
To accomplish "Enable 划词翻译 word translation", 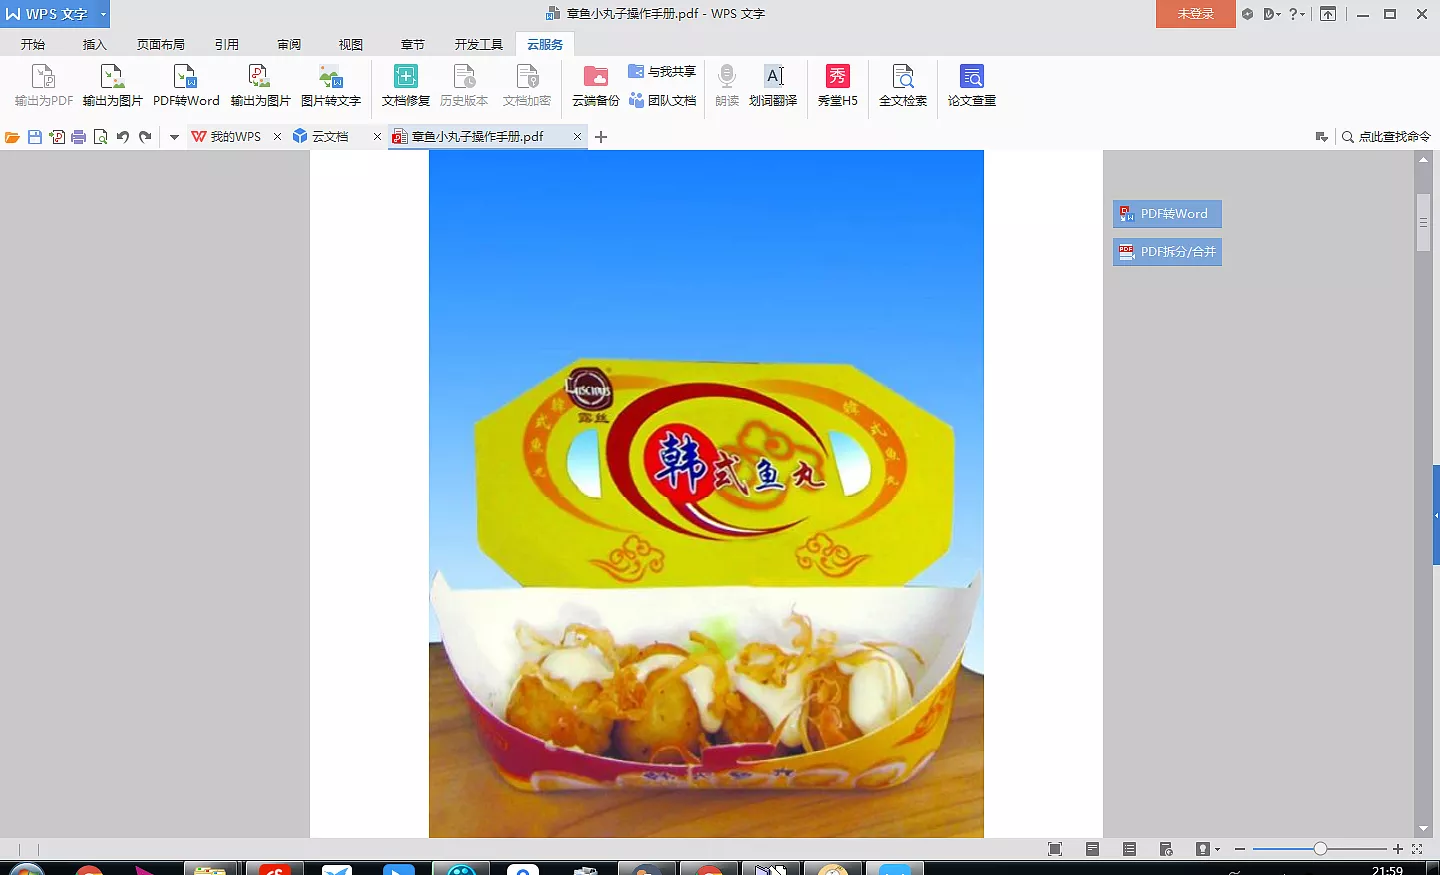I will (773, 86).
